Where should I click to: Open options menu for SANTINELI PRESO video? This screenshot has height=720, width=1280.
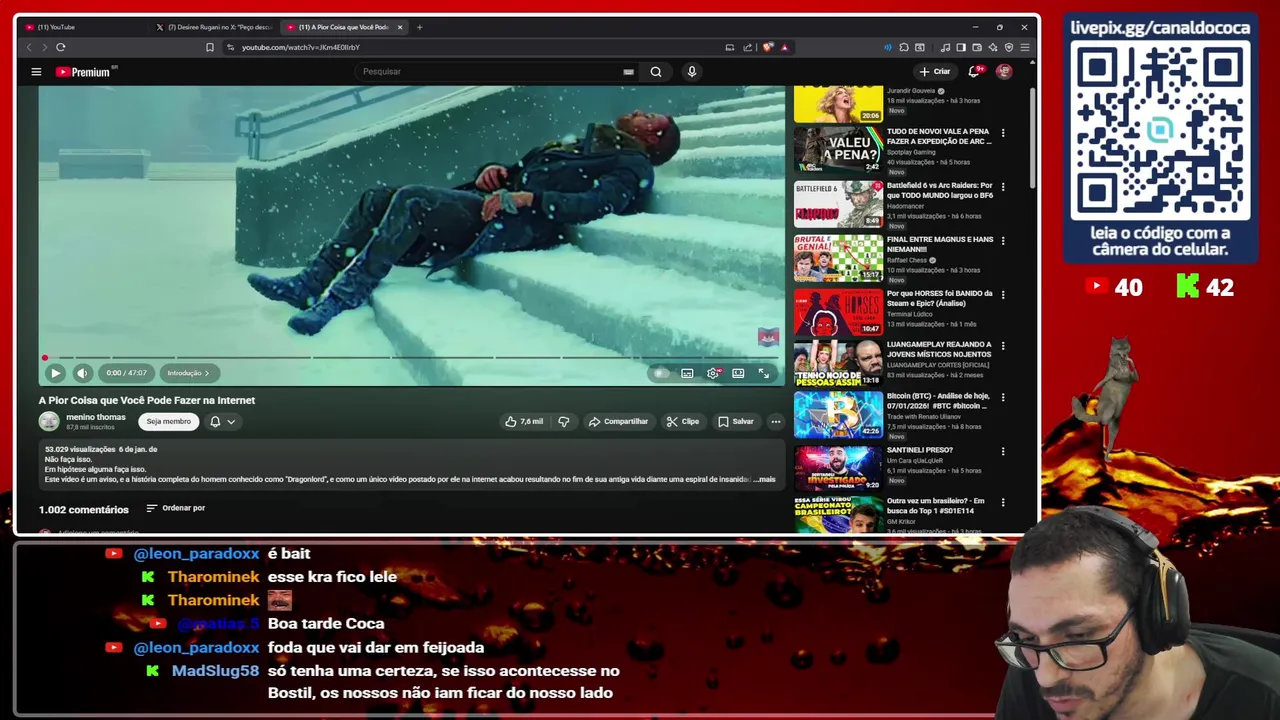(1003, 451)
